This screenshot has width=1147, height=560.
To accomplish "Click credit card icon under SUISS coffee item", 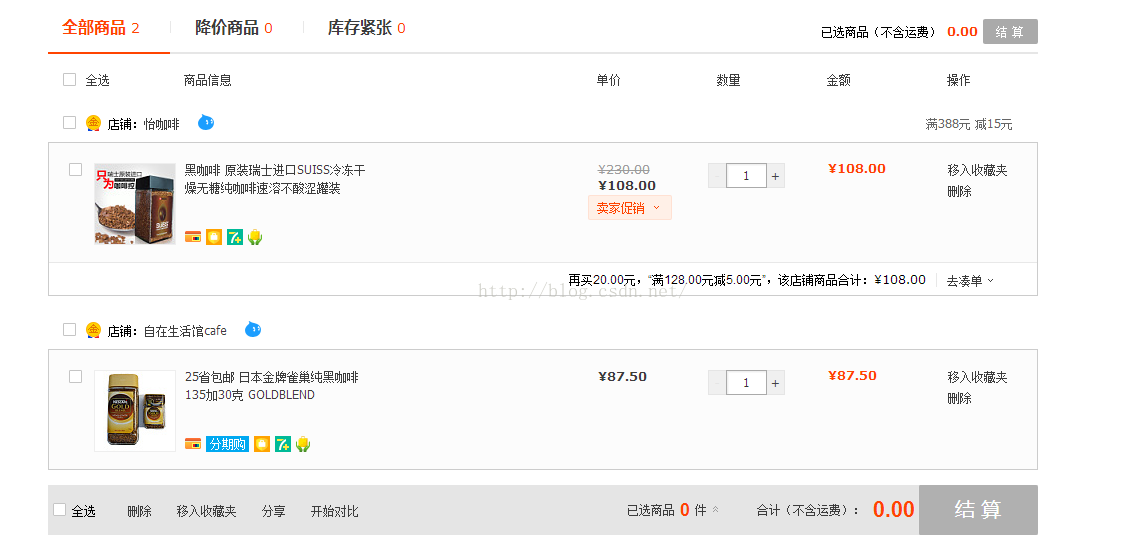I will coord(193,237).
